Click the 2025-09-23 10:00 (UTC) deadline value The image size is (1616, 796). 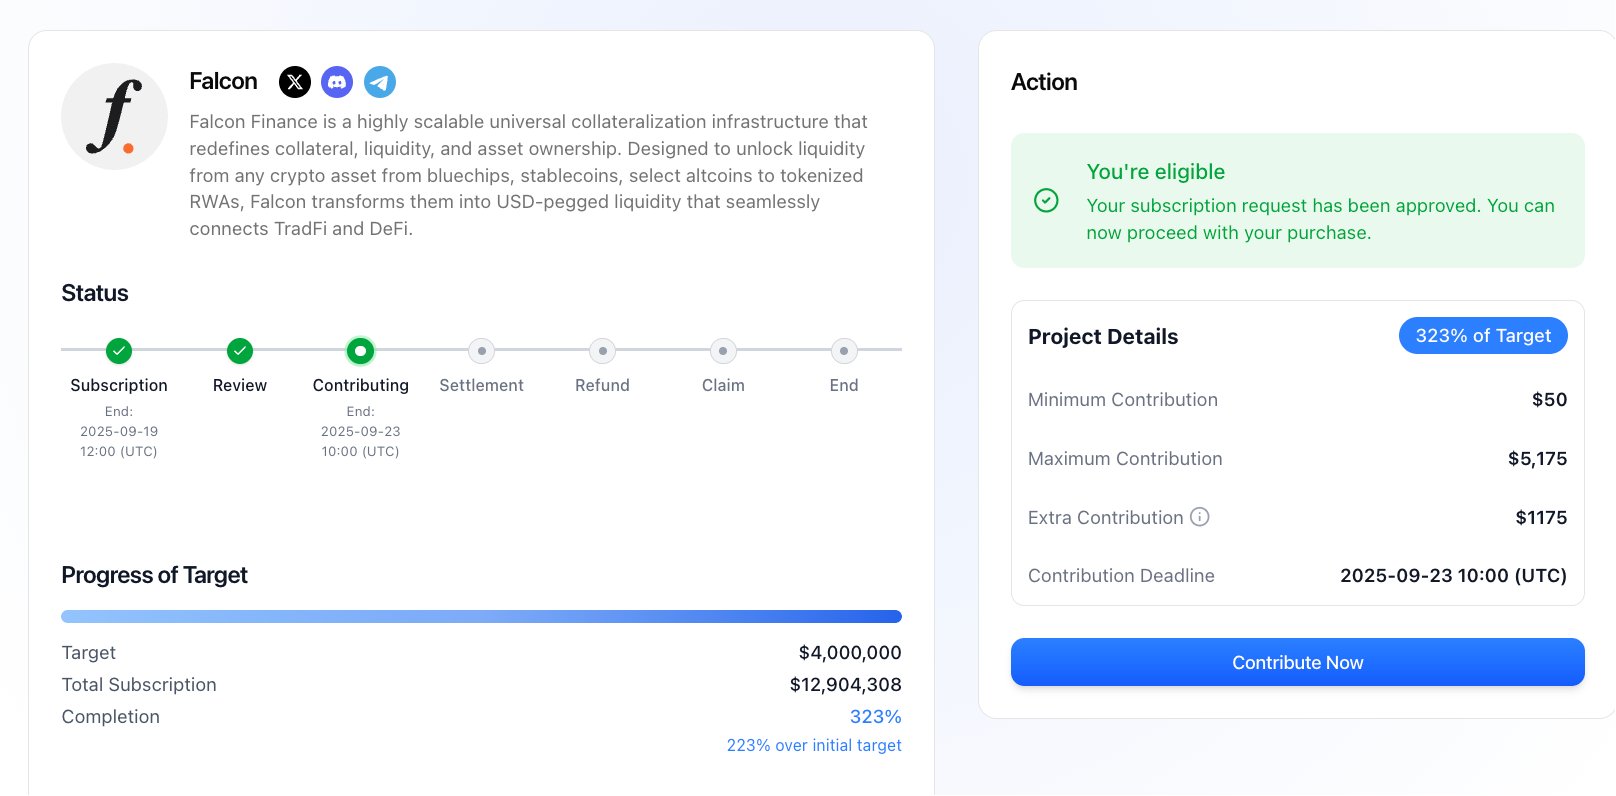coord(1453,575)
